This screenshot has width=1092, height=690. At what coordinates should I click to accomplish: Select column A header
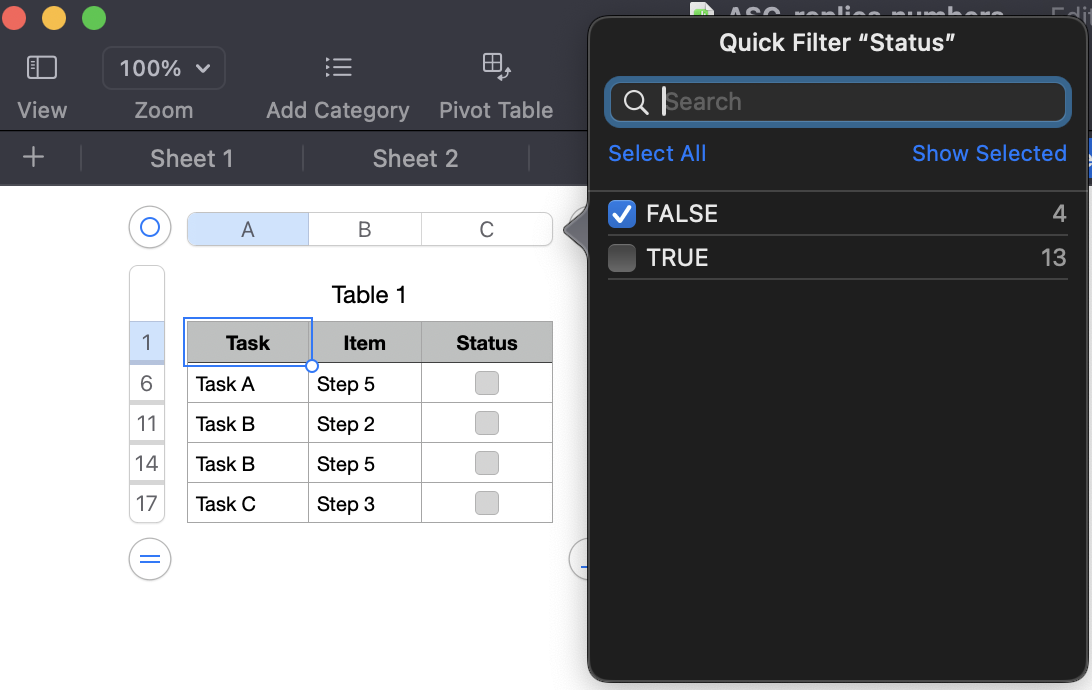[248, 229]
